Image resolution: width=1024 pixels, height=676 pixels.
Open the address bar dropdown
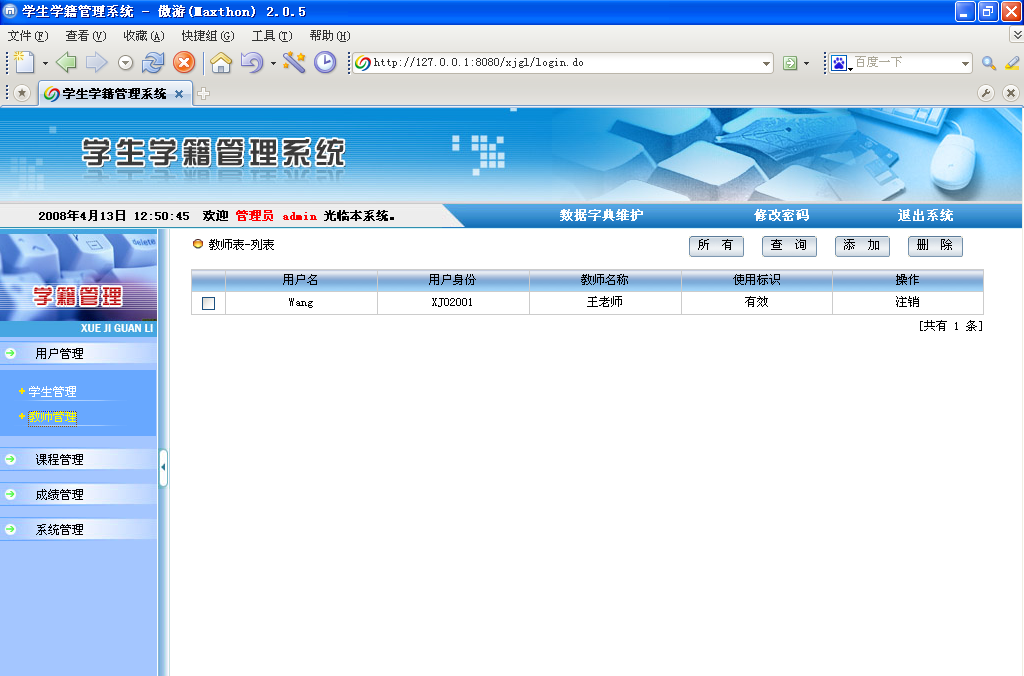click(x=767, y=62)
